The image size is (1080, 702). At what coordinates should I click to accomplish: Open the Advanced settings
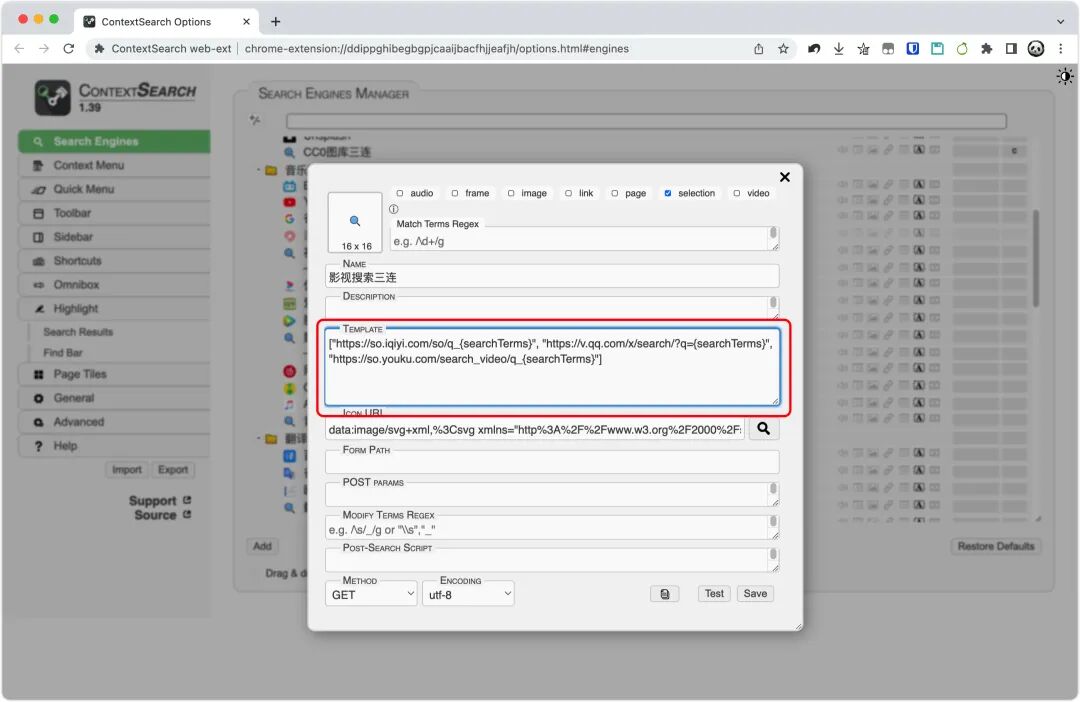click(114, 422)
